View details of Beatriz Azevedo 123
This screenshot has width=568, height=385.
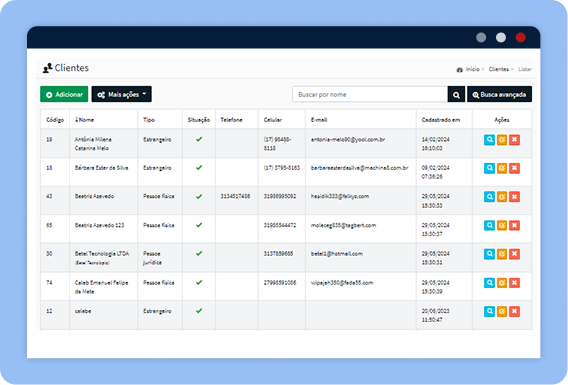489,225
